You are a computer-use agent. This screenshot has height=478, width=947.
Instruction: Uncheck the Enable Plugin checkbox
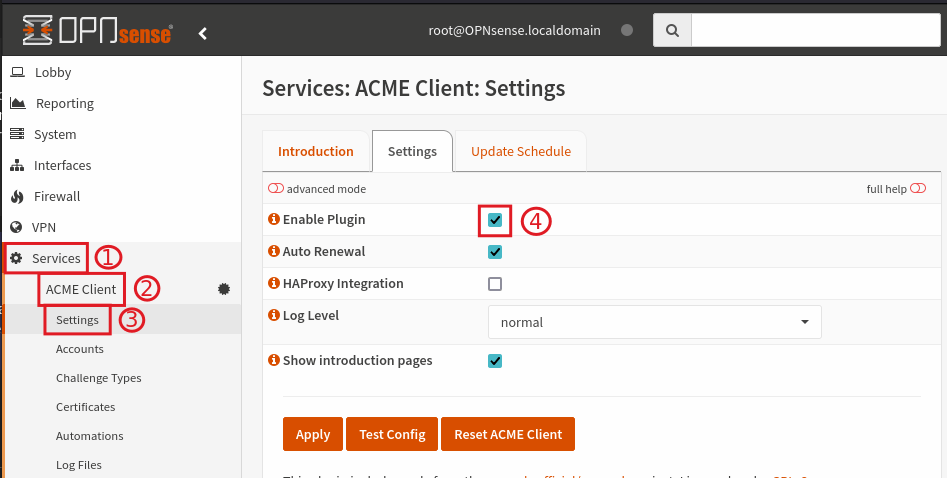[495, 220]
